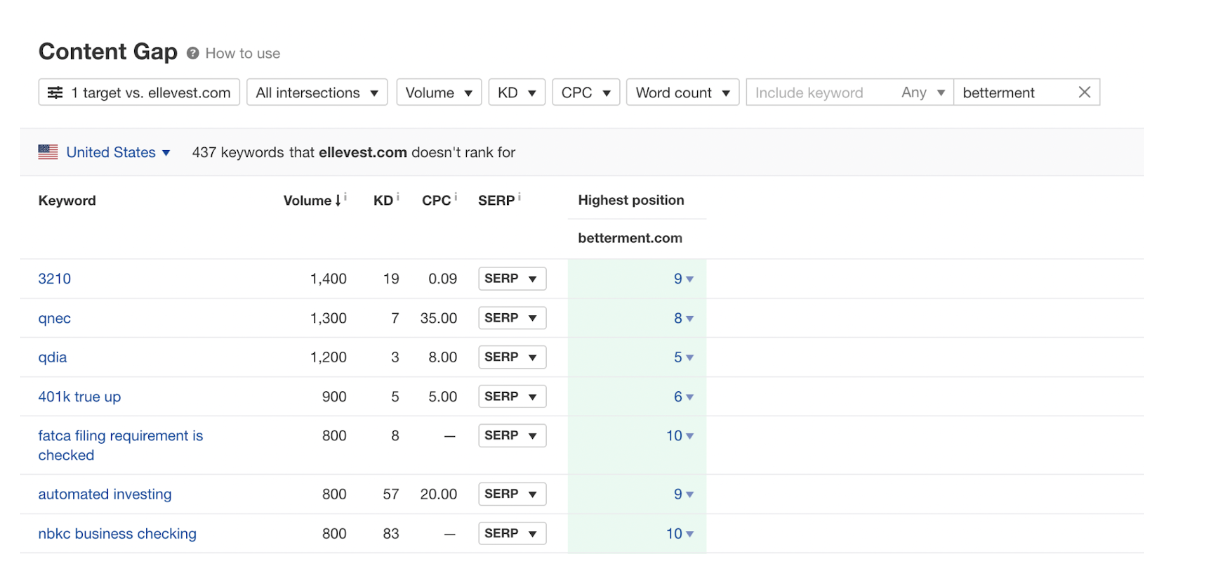Click the info icon on the SERP column
The height and width of the screenshot is (588, 1206).
pos(517,194)
